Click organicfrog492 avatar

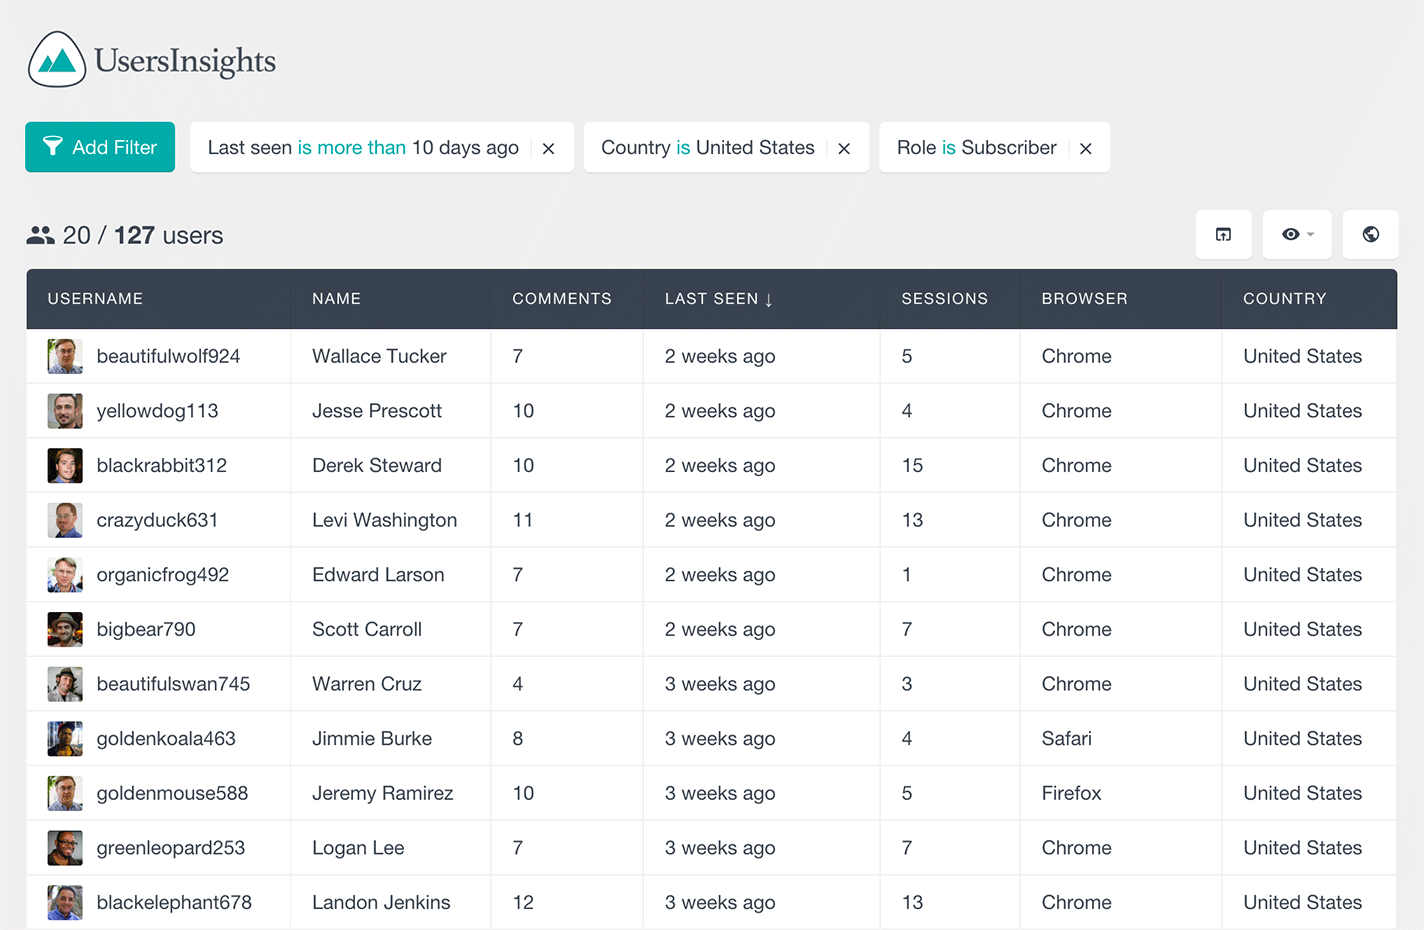[65, 575]
